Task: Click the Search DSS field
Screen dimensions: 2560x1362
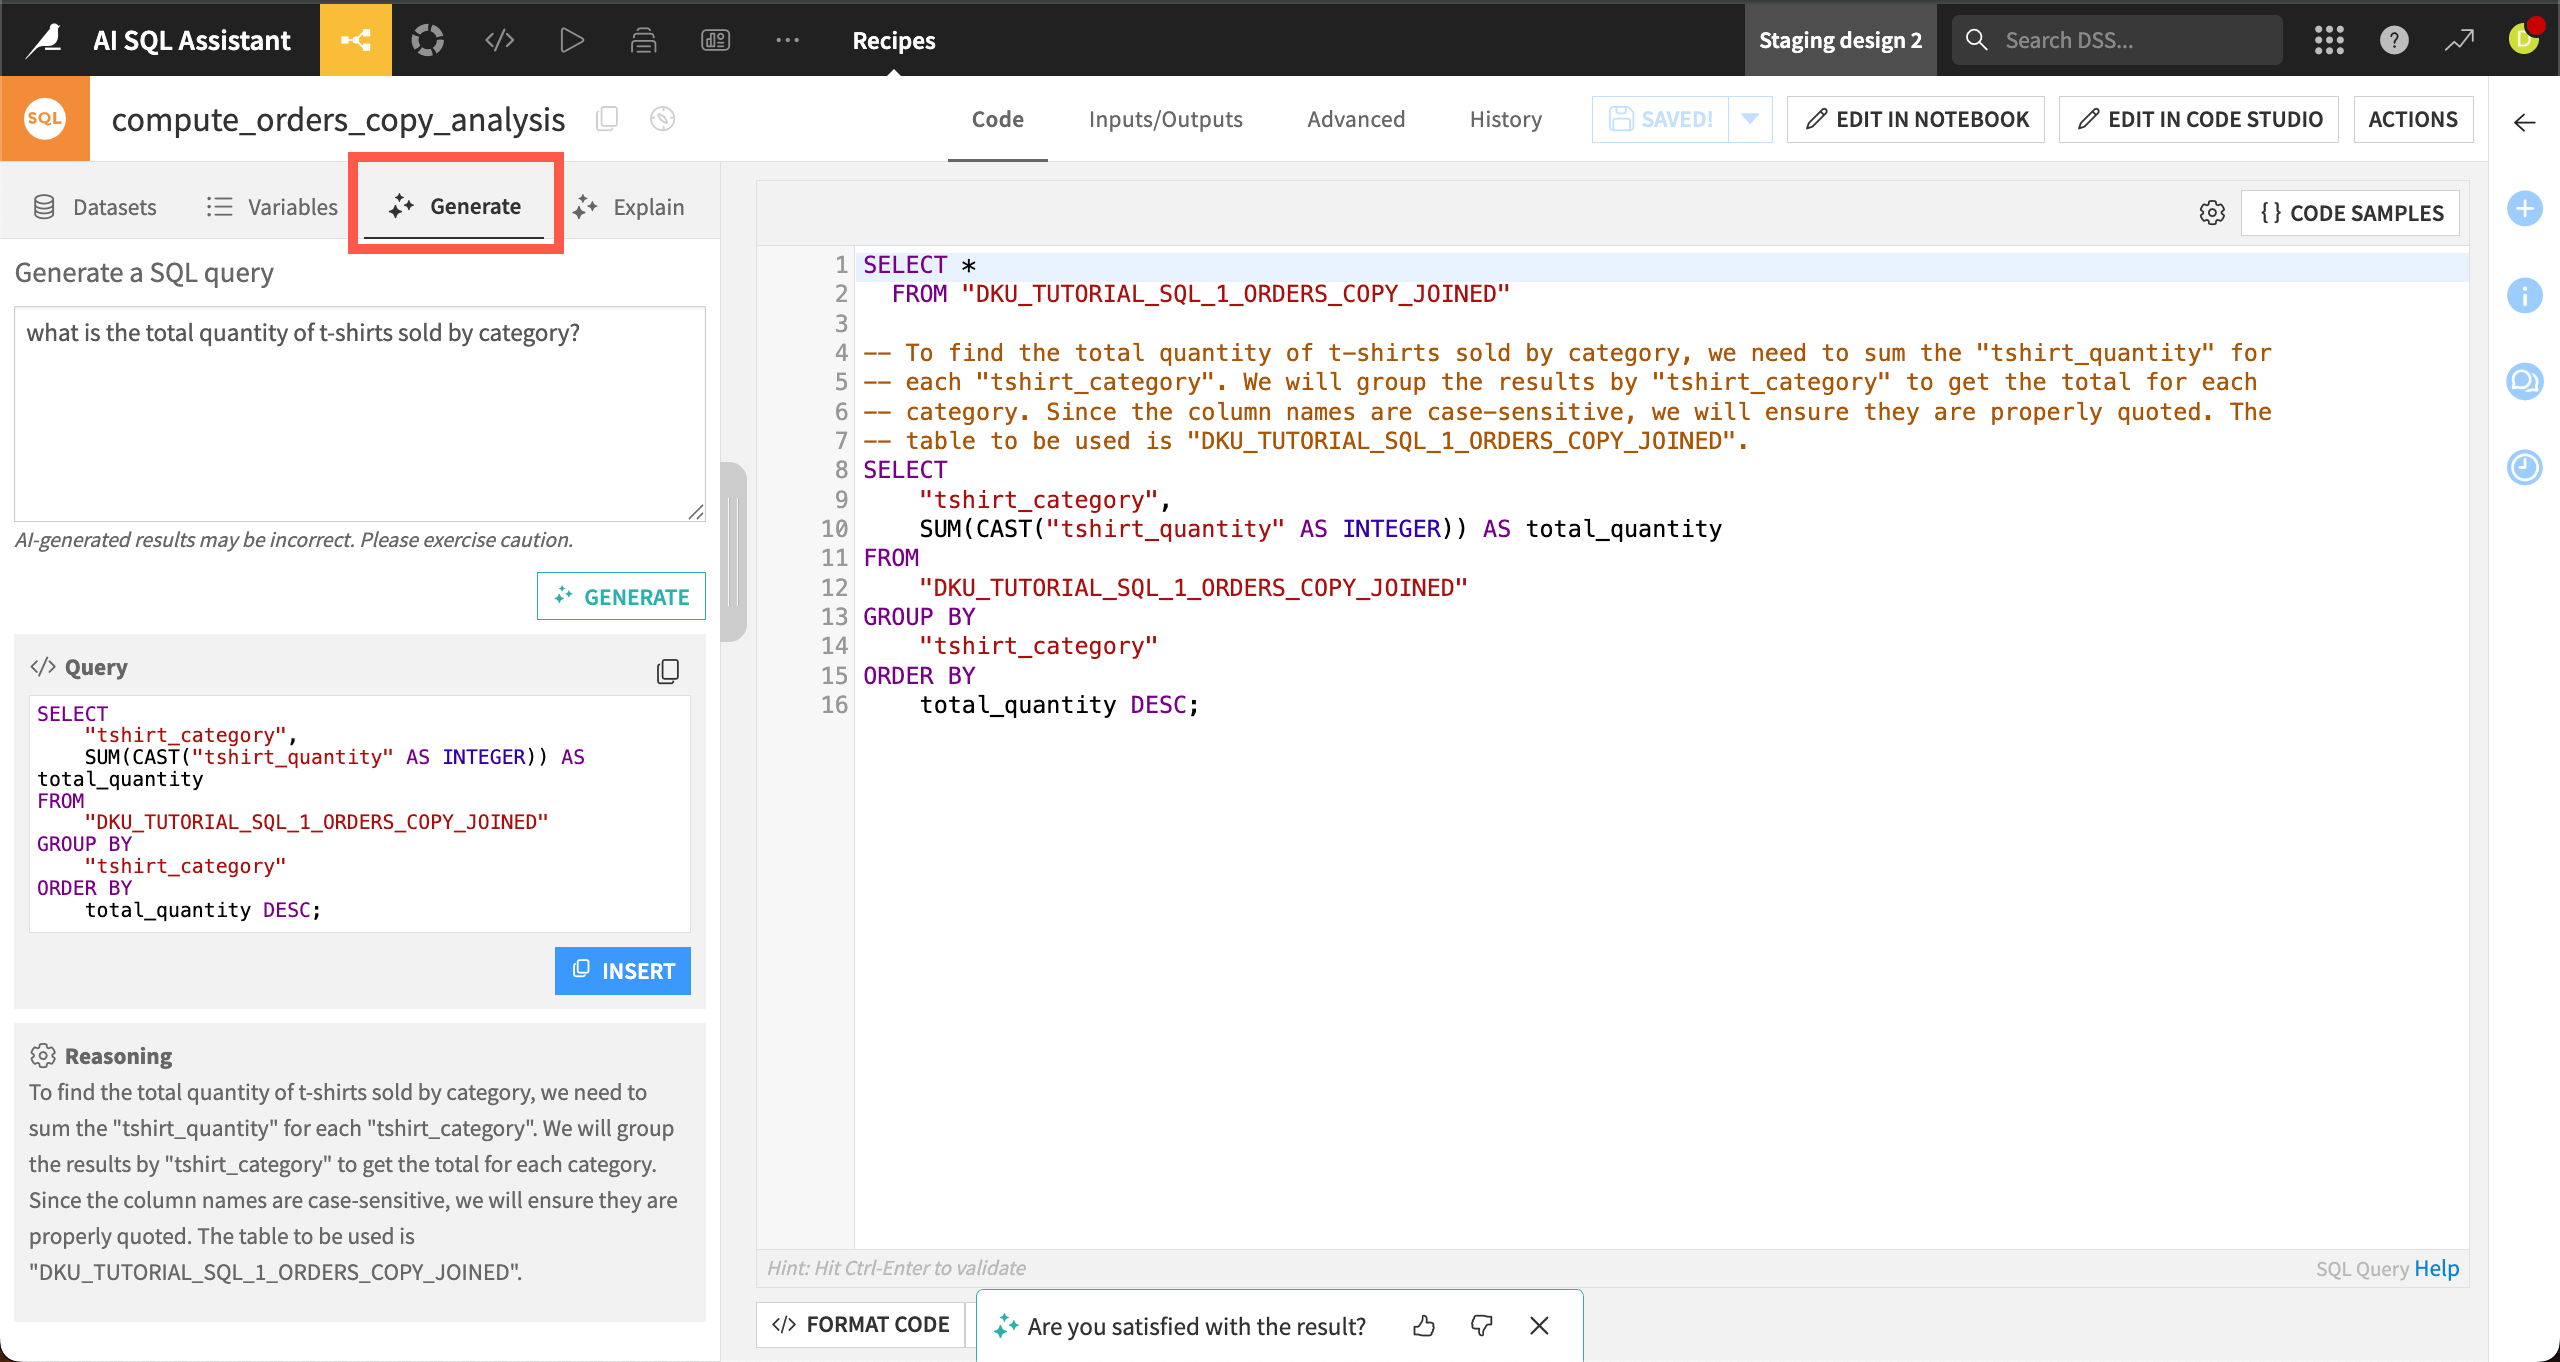Action: click(2116, 40)
